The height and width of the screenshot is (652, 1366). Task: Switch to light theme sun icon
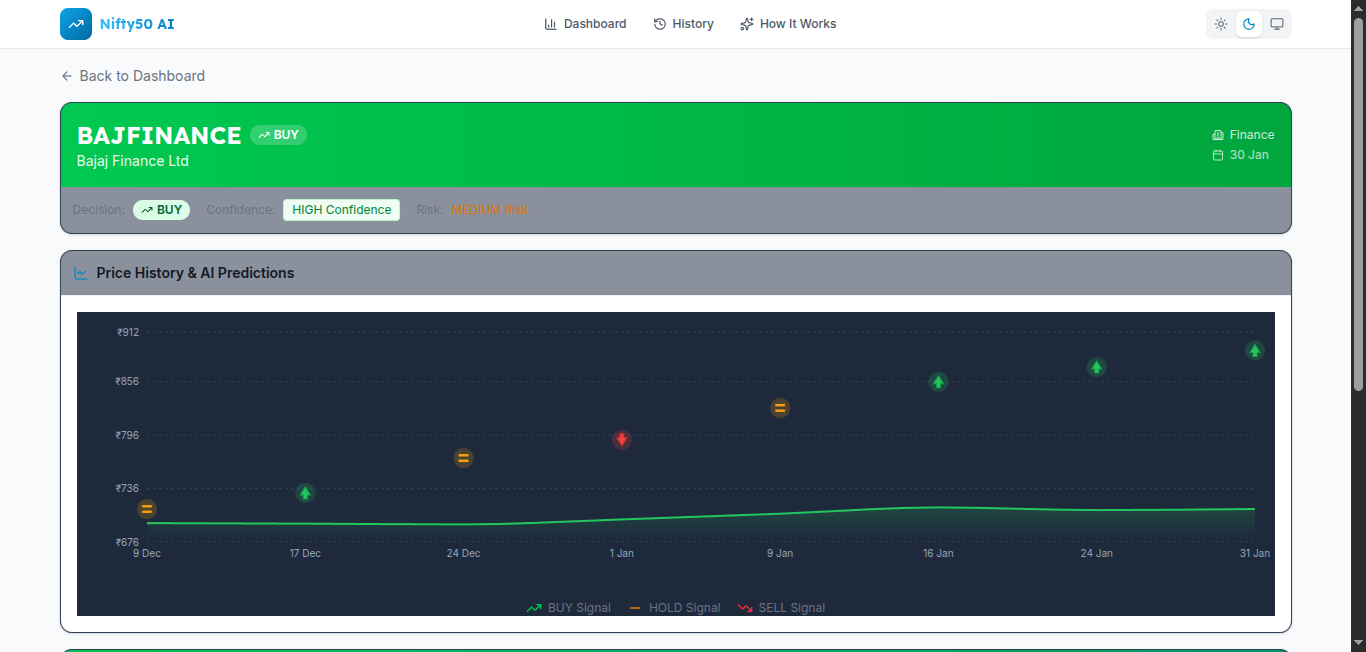click(x=1221, y=24)
